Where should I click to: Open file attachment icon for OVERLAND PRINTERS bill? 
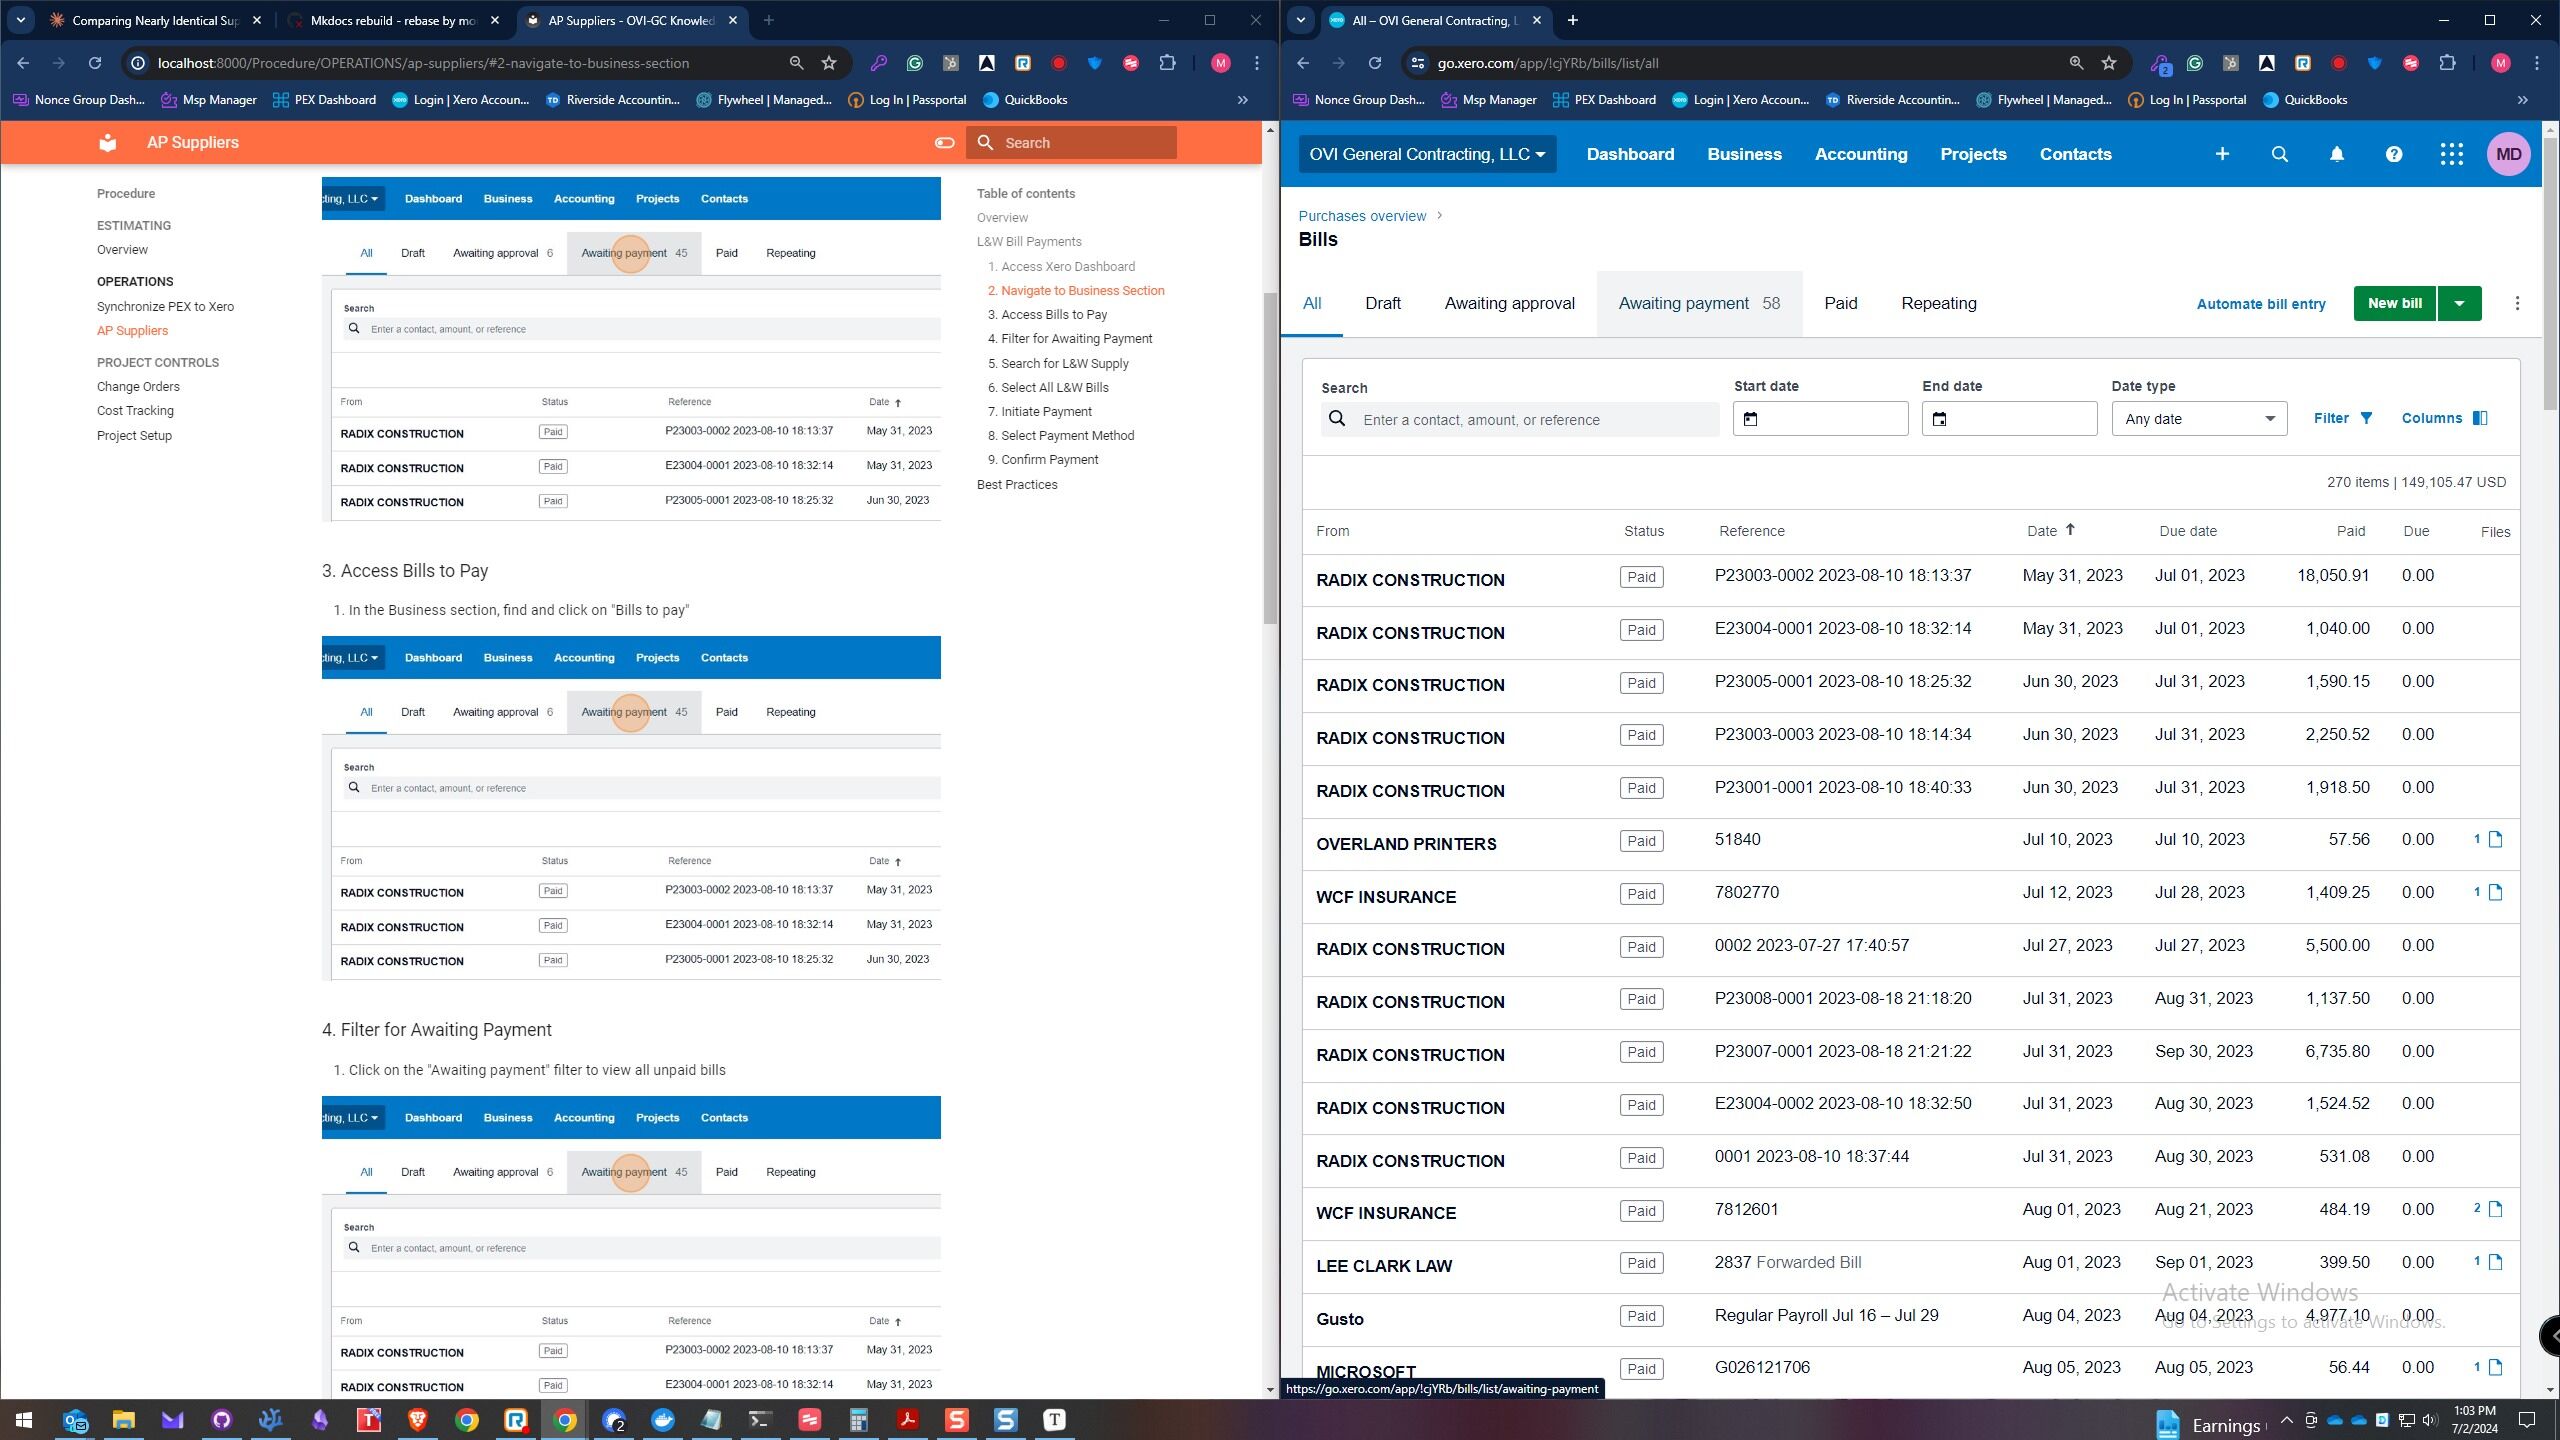point(2495,840)
